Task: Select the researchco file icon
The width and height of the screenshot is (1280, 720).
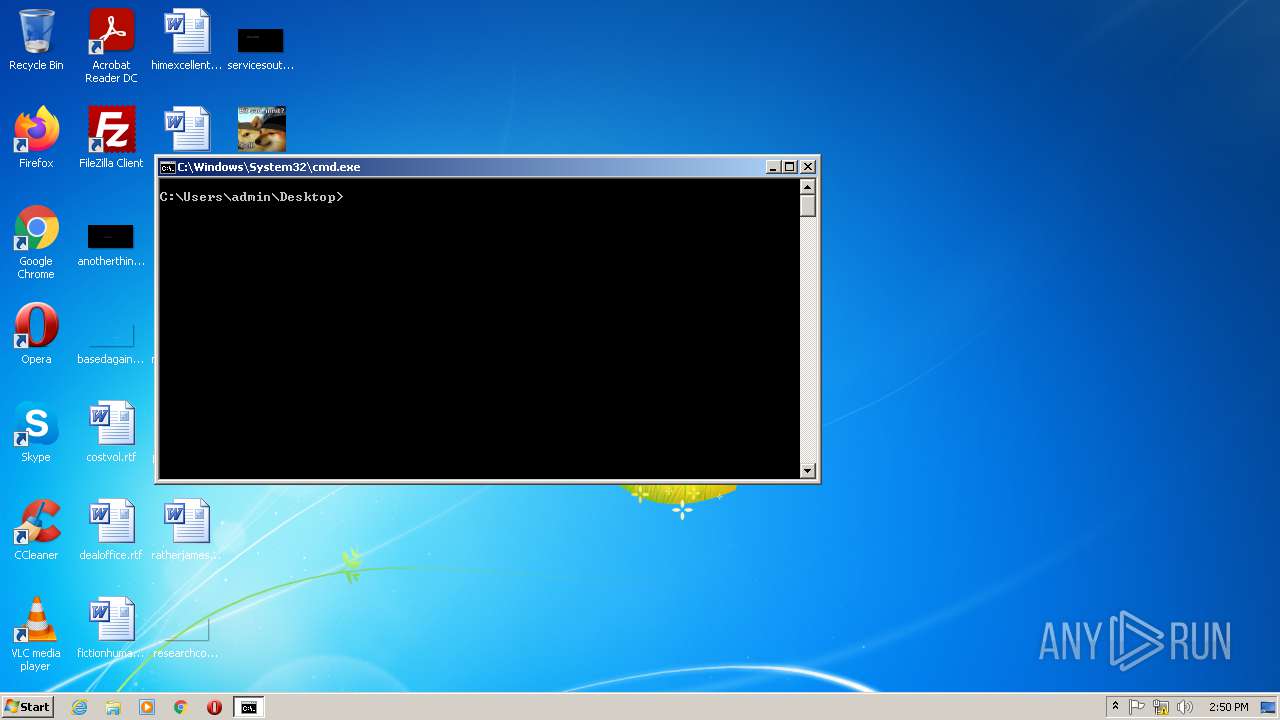Action: (187, 638)
